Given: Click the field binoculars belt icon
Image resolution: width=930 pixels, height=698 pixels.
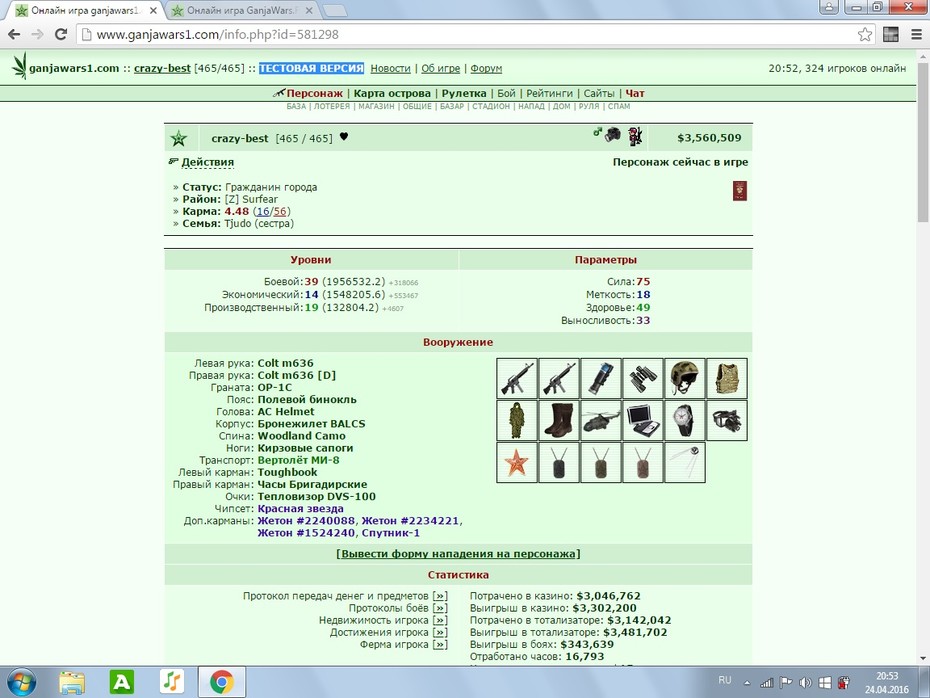Looking at the screenshot, I should (x=643, y=378).
